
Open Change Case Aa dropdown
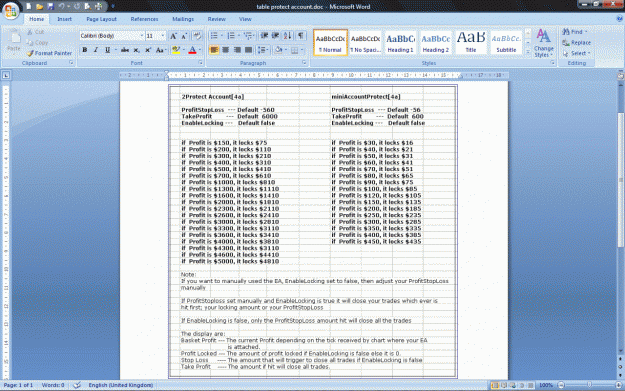(161, 50)
